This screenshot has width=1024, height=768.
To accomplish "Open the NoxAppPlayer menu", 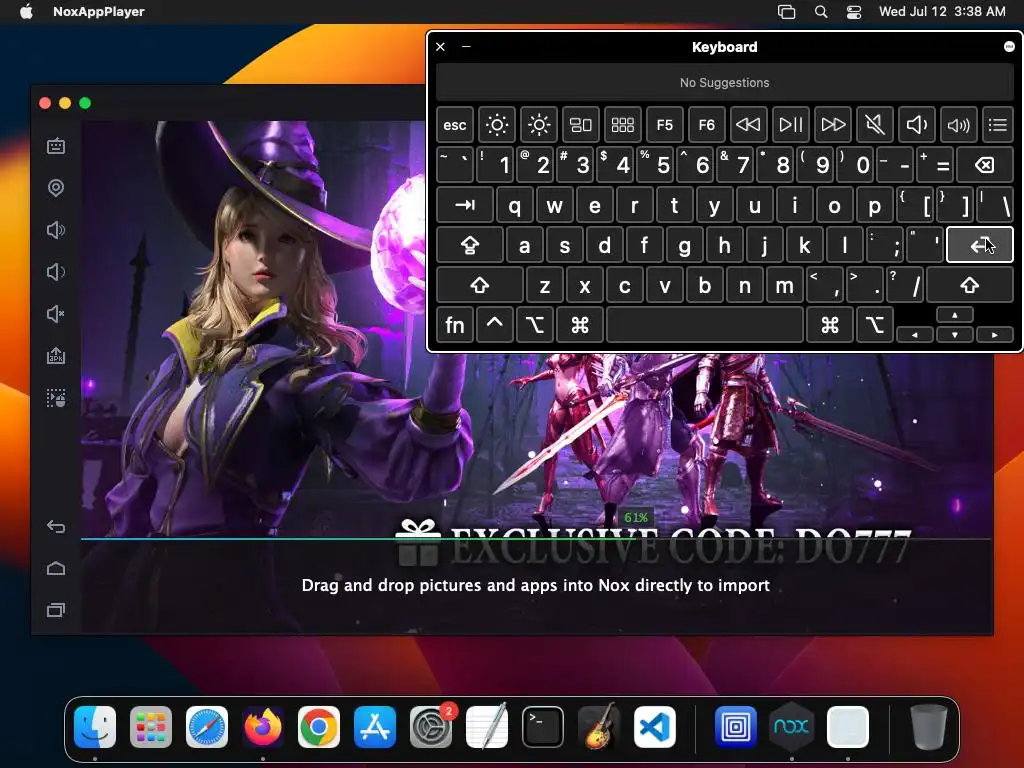I will coord(99,11).
